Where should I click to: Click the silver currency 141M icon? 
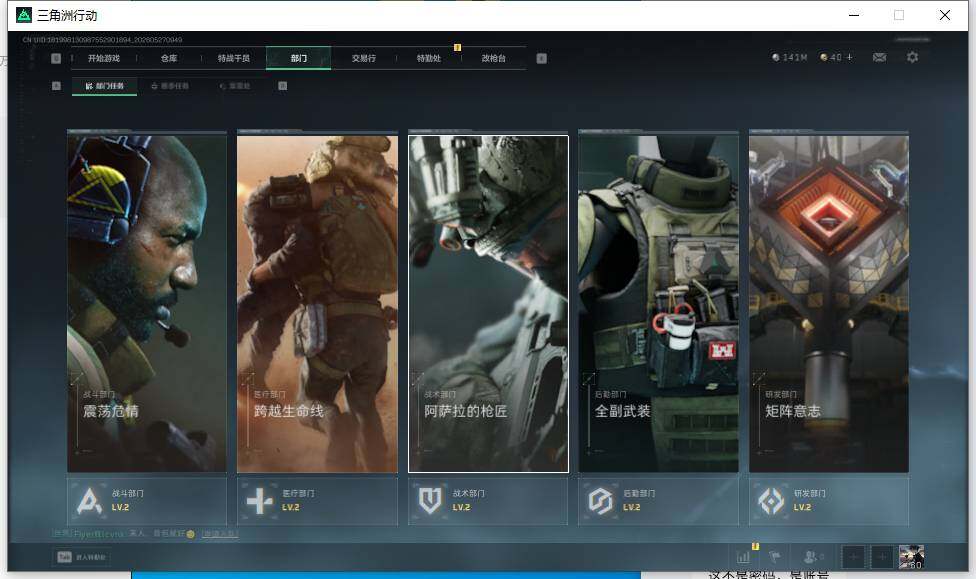coord(776,57)
